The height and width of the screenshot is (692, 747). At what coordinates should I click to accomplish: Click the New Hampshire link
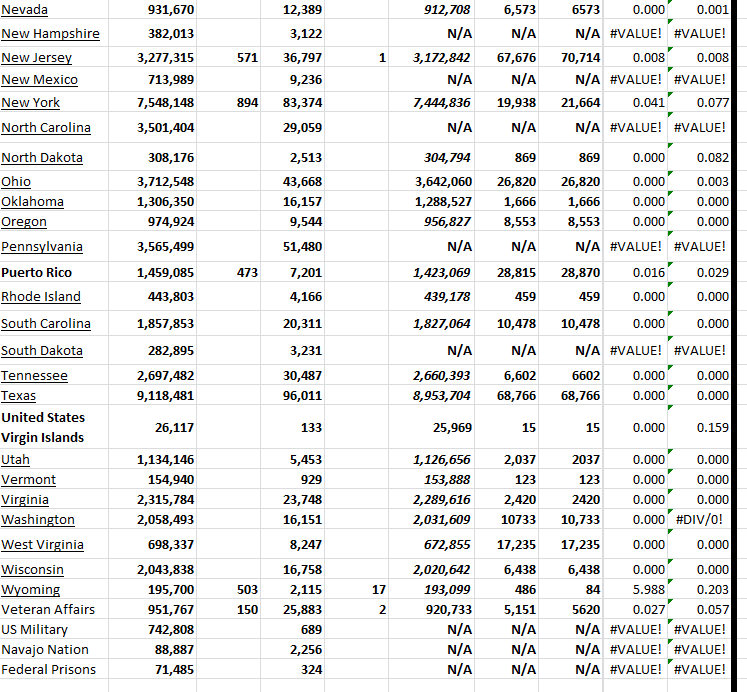click(50, 33)
